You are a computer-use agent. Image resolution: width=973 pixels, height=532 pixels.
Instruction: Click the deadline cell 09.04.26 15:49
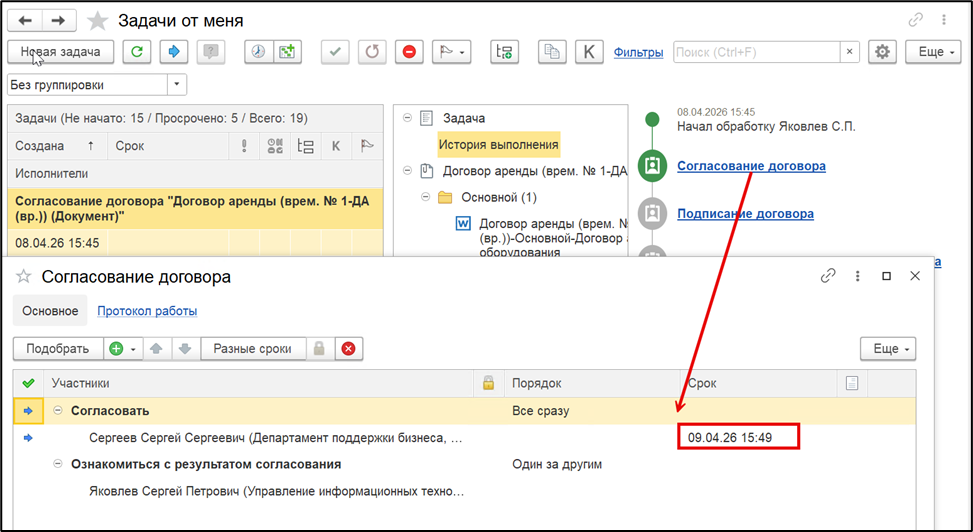tap(738, 438)
